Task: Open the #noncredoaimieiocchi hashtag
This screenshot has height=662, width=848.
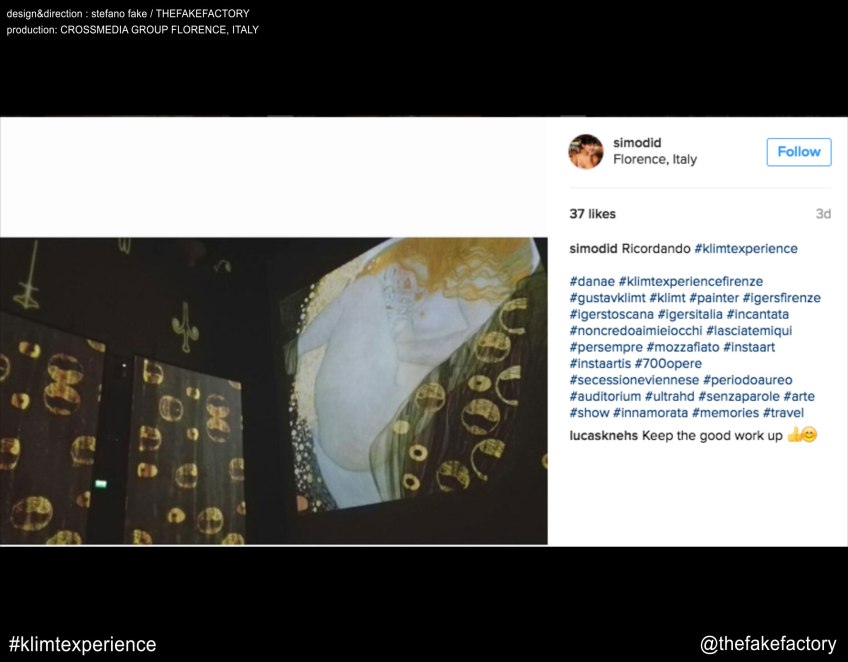Action: 635,331
